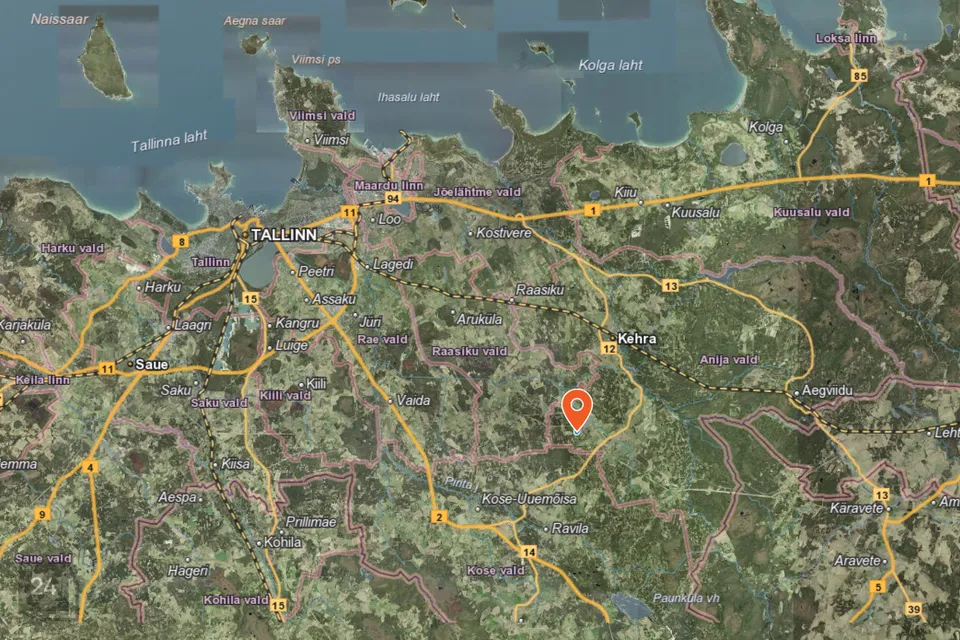
Task: Select the Loksa linn label
Action: [846, 38]
